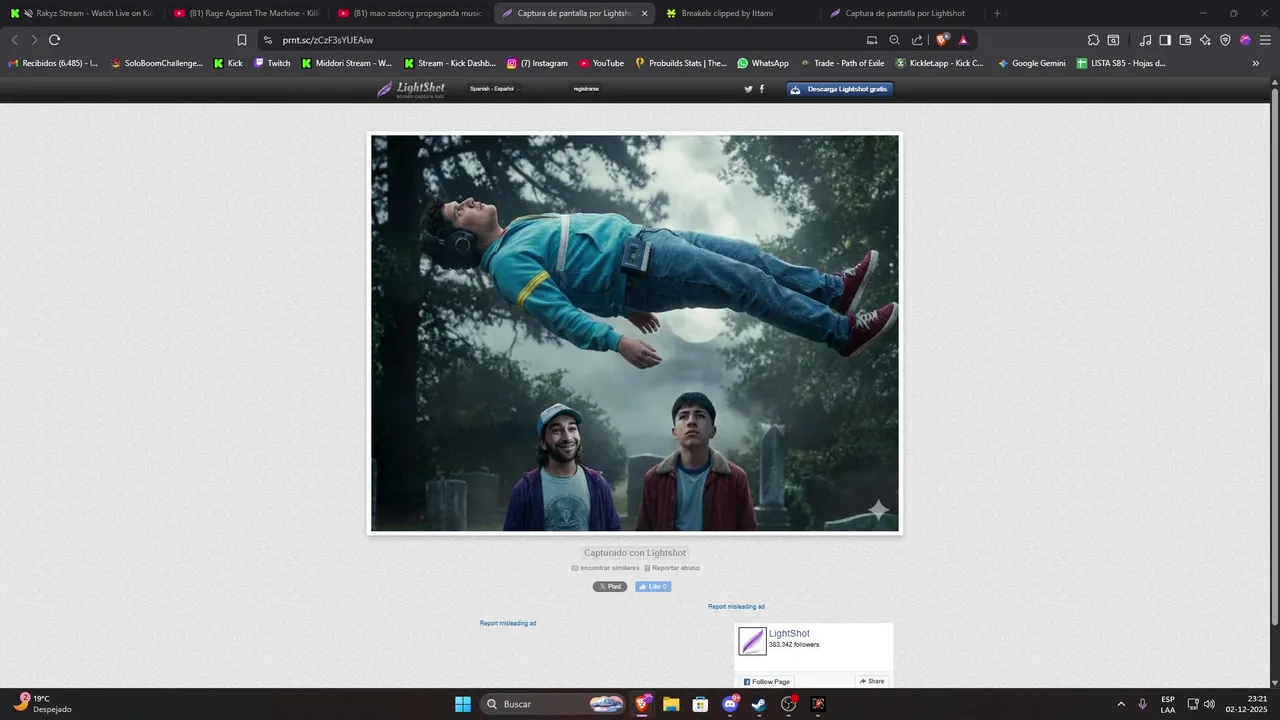Image resolution: width=1280 pixels, height=720 pixels.
Task: Open Microsoft Store from the taskbar
Action: [700, 704]
